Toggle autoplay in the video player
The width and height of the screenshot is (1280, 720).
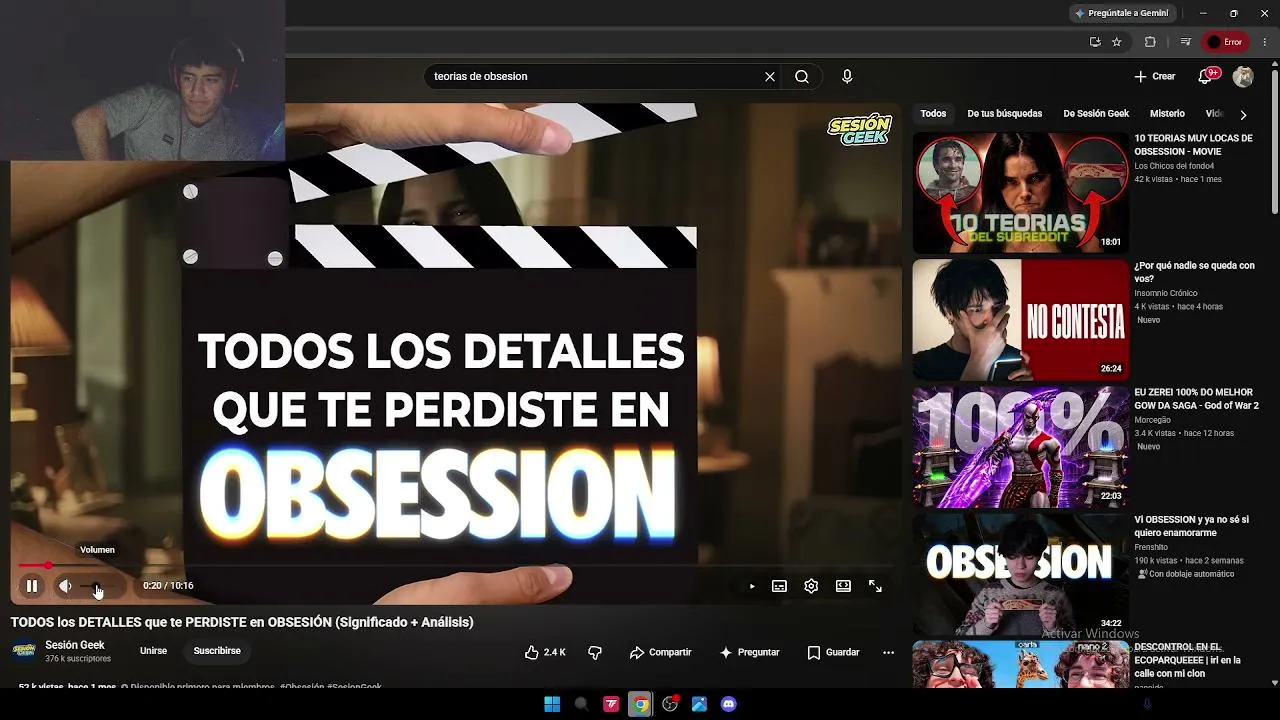(x=752, y=586)
